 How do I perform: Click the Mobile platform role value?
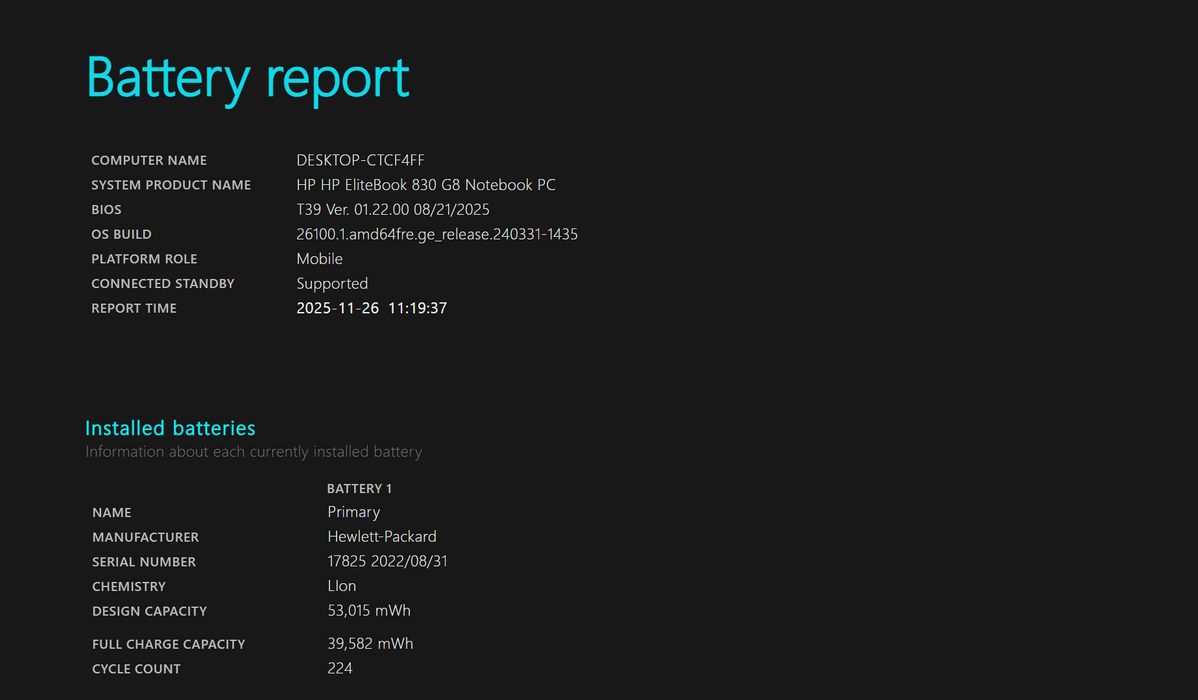click(319, 259)
